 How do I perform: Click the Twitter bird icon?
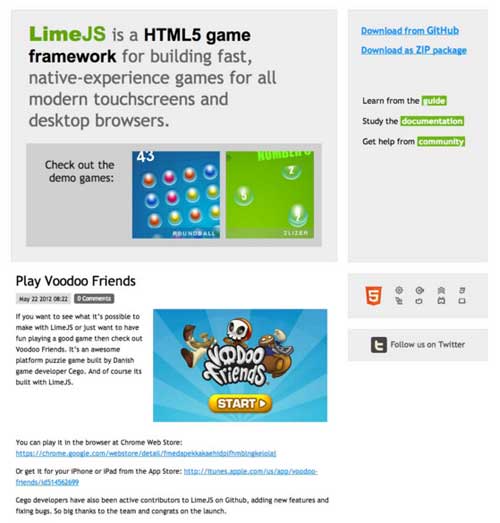pyautogui.click(x=379, y=345)
